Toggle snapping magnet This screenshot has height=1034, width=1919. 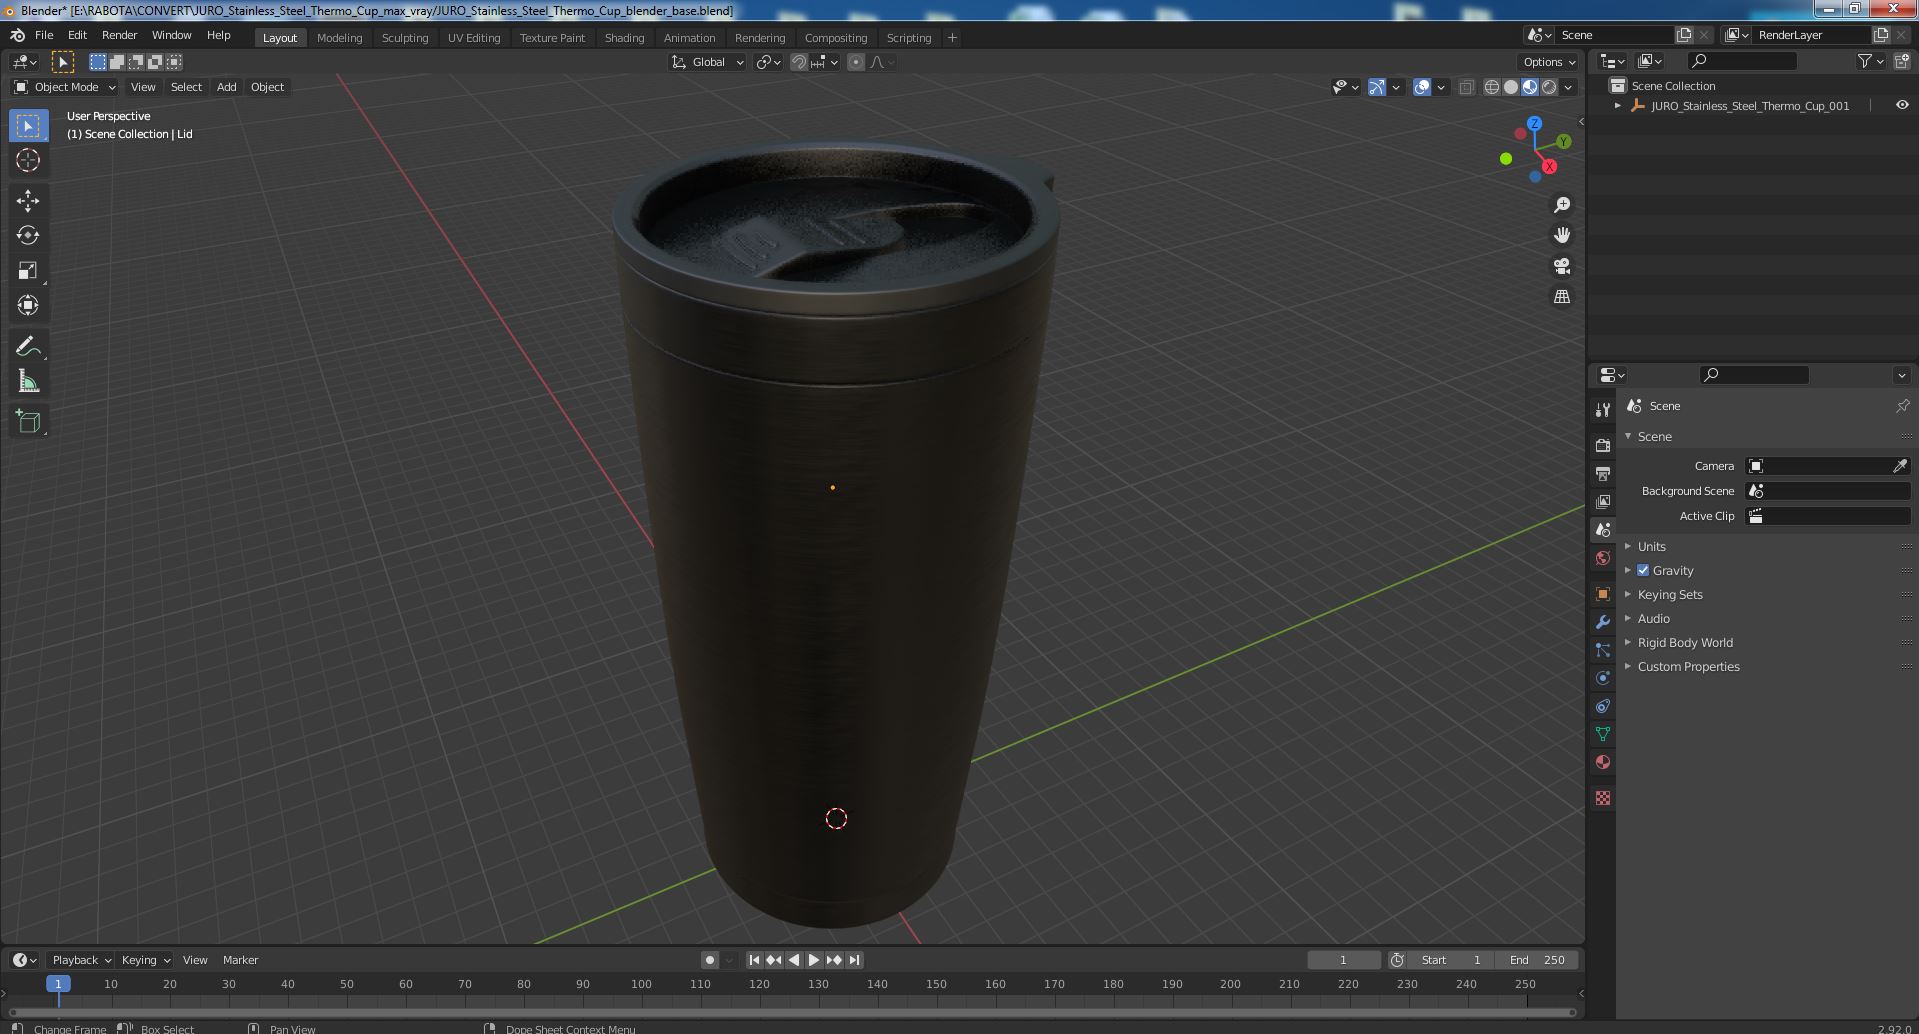[x=798, y=62]
